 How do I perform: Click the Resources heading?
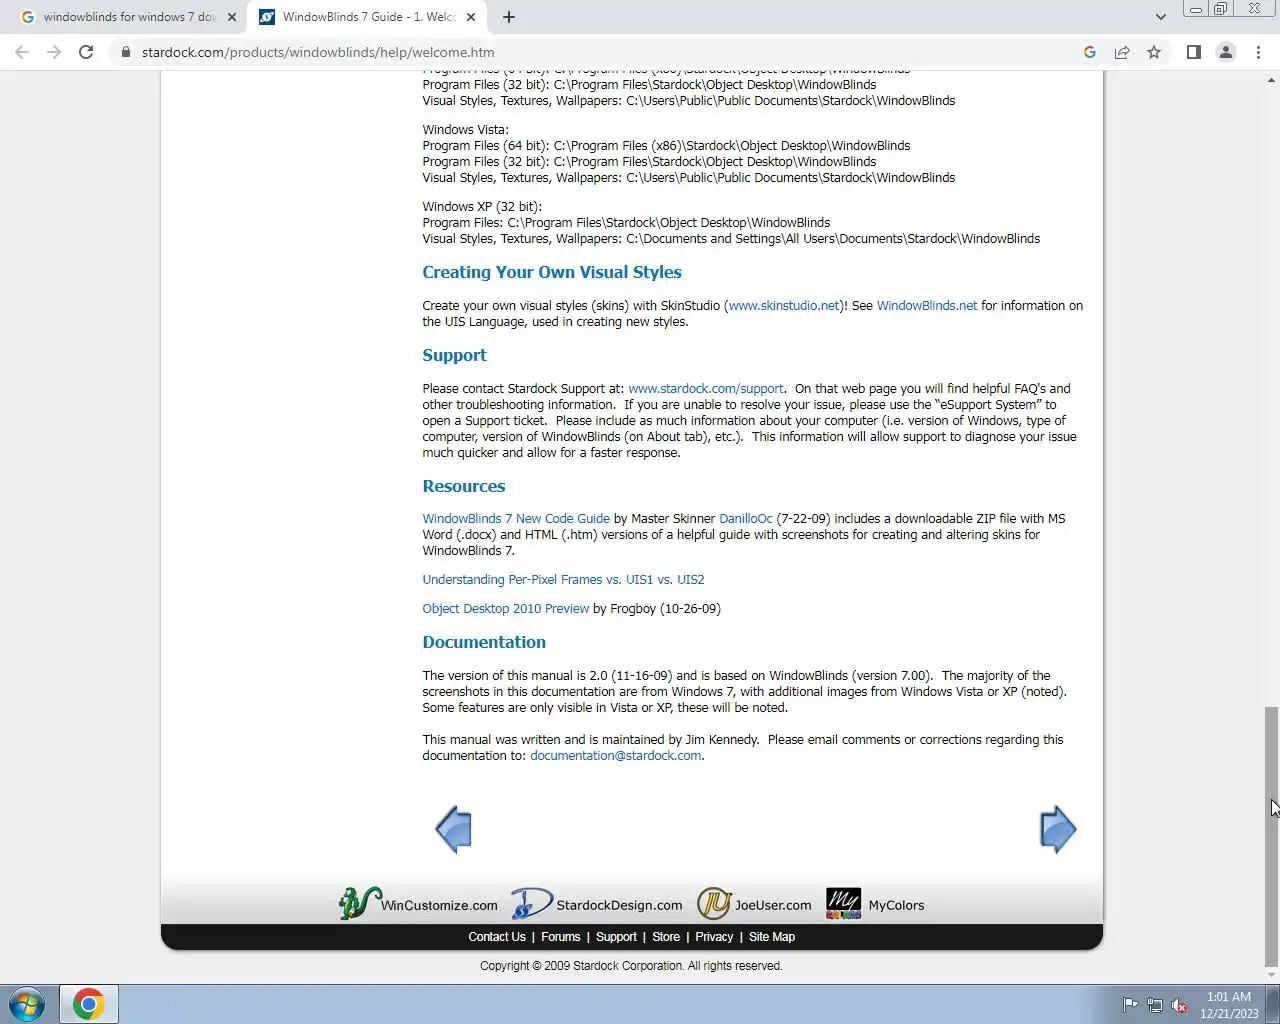click(x=464, y=486)
